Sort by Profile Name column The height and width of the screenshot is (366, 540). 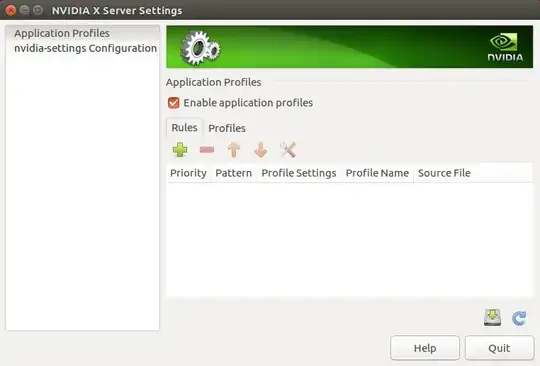[377, 173]
